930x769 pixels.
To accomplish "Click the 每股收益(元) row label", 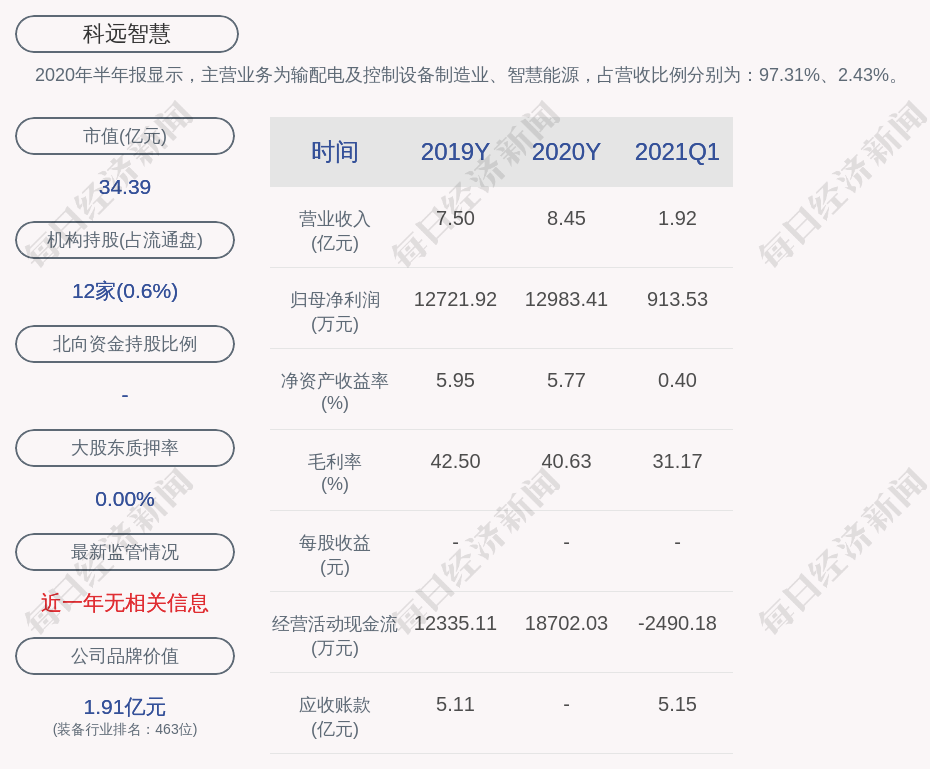I will click(x=335, y=555).
